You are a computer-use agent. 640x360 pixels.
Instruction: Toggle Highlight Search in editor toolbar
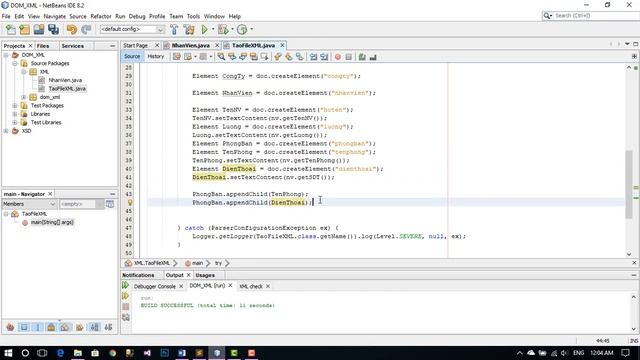(254, 57)
